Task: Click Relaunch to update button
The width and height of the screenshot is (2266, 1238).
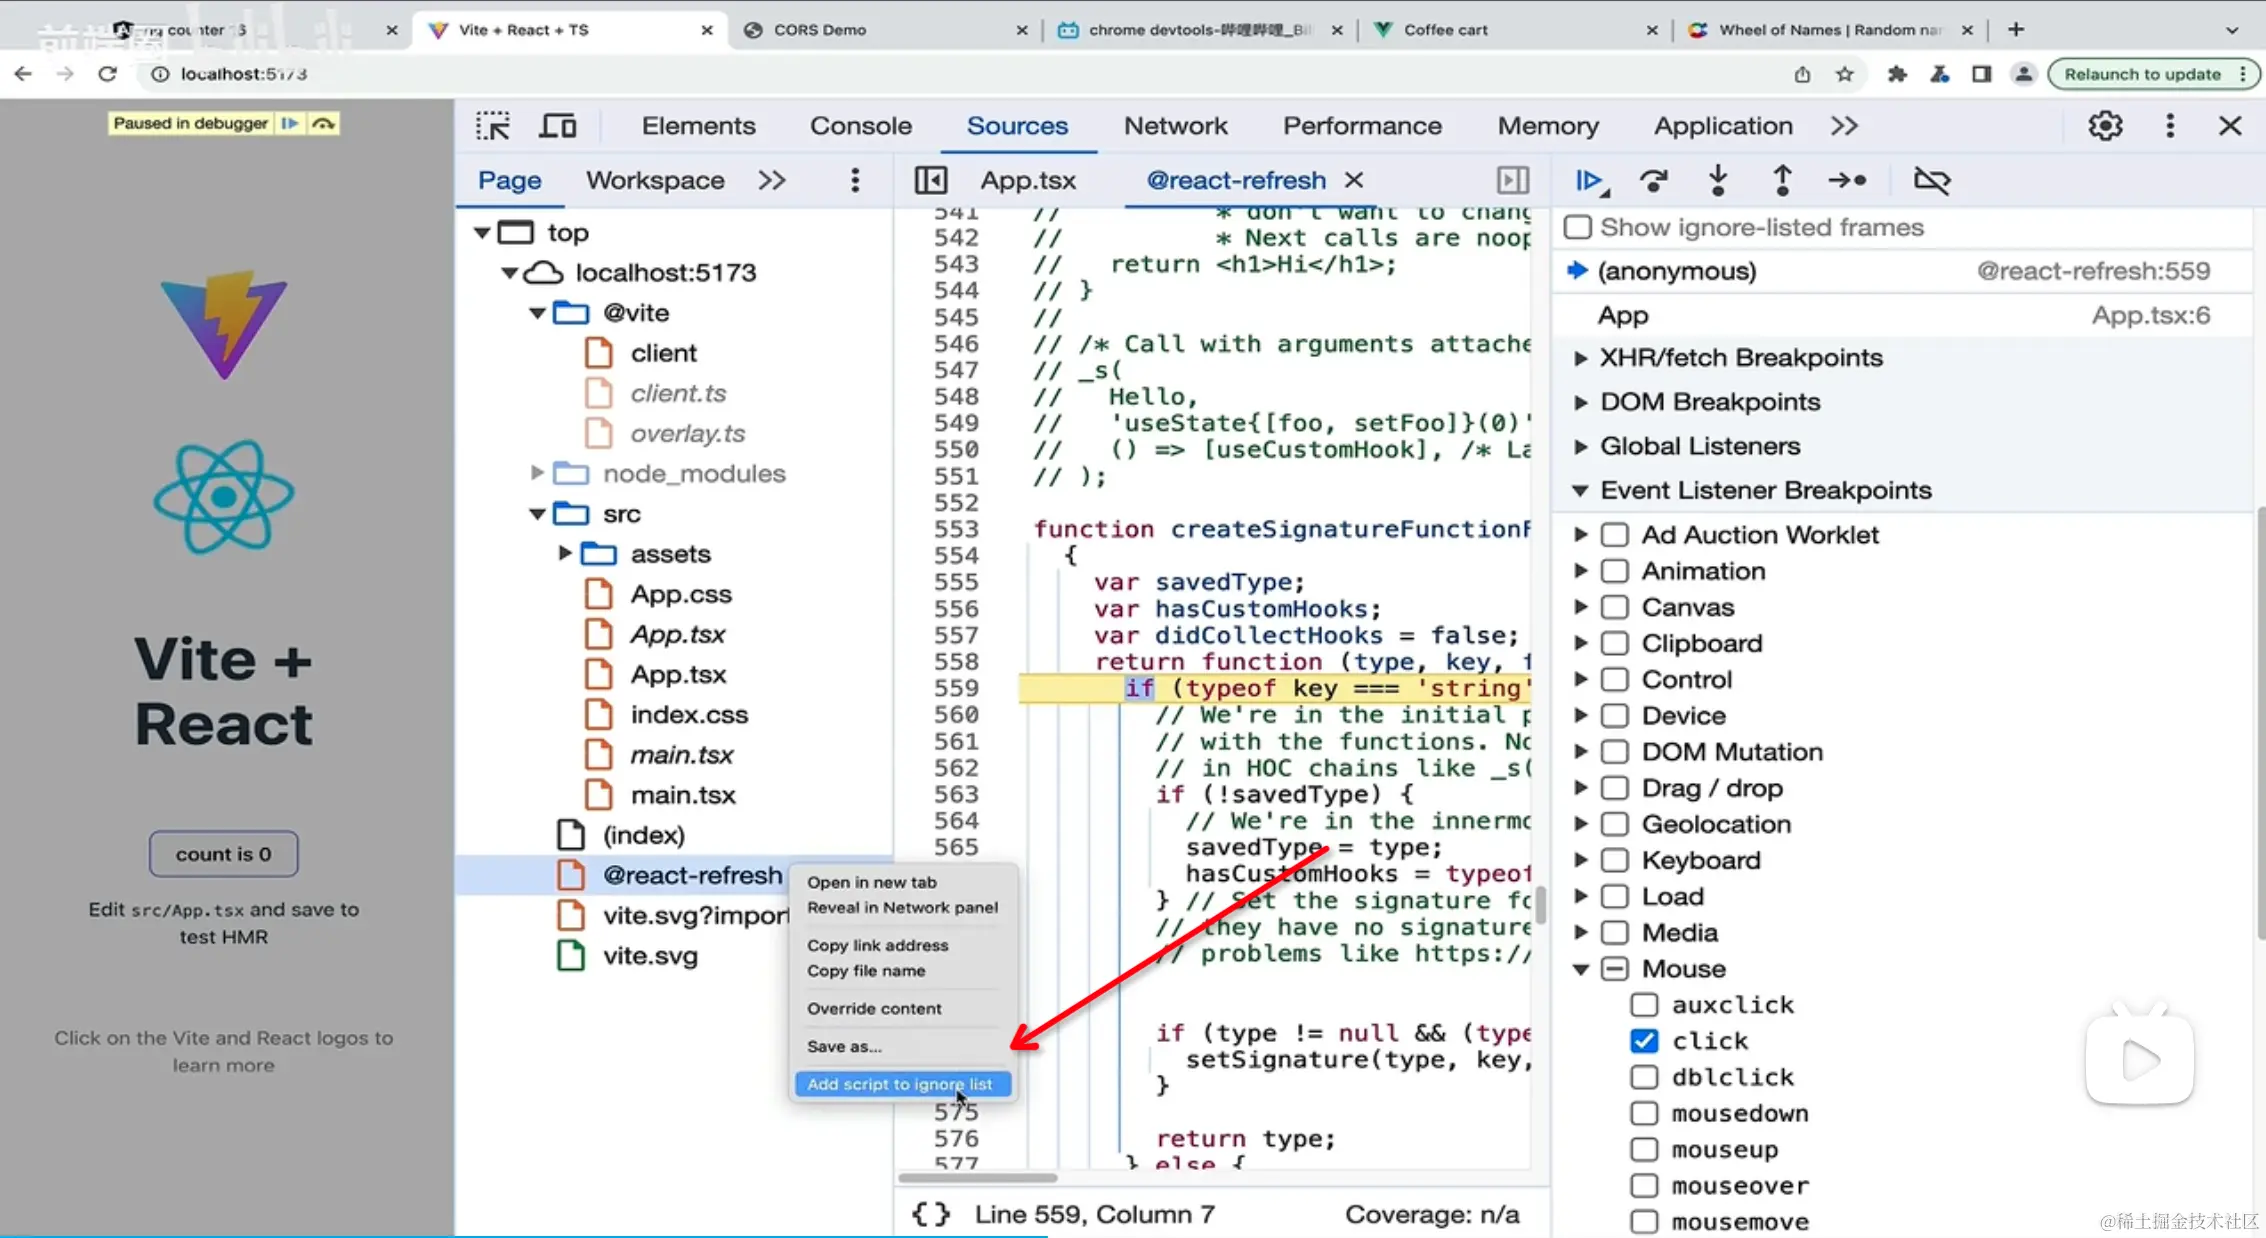Action: (x=2142, y=74)
